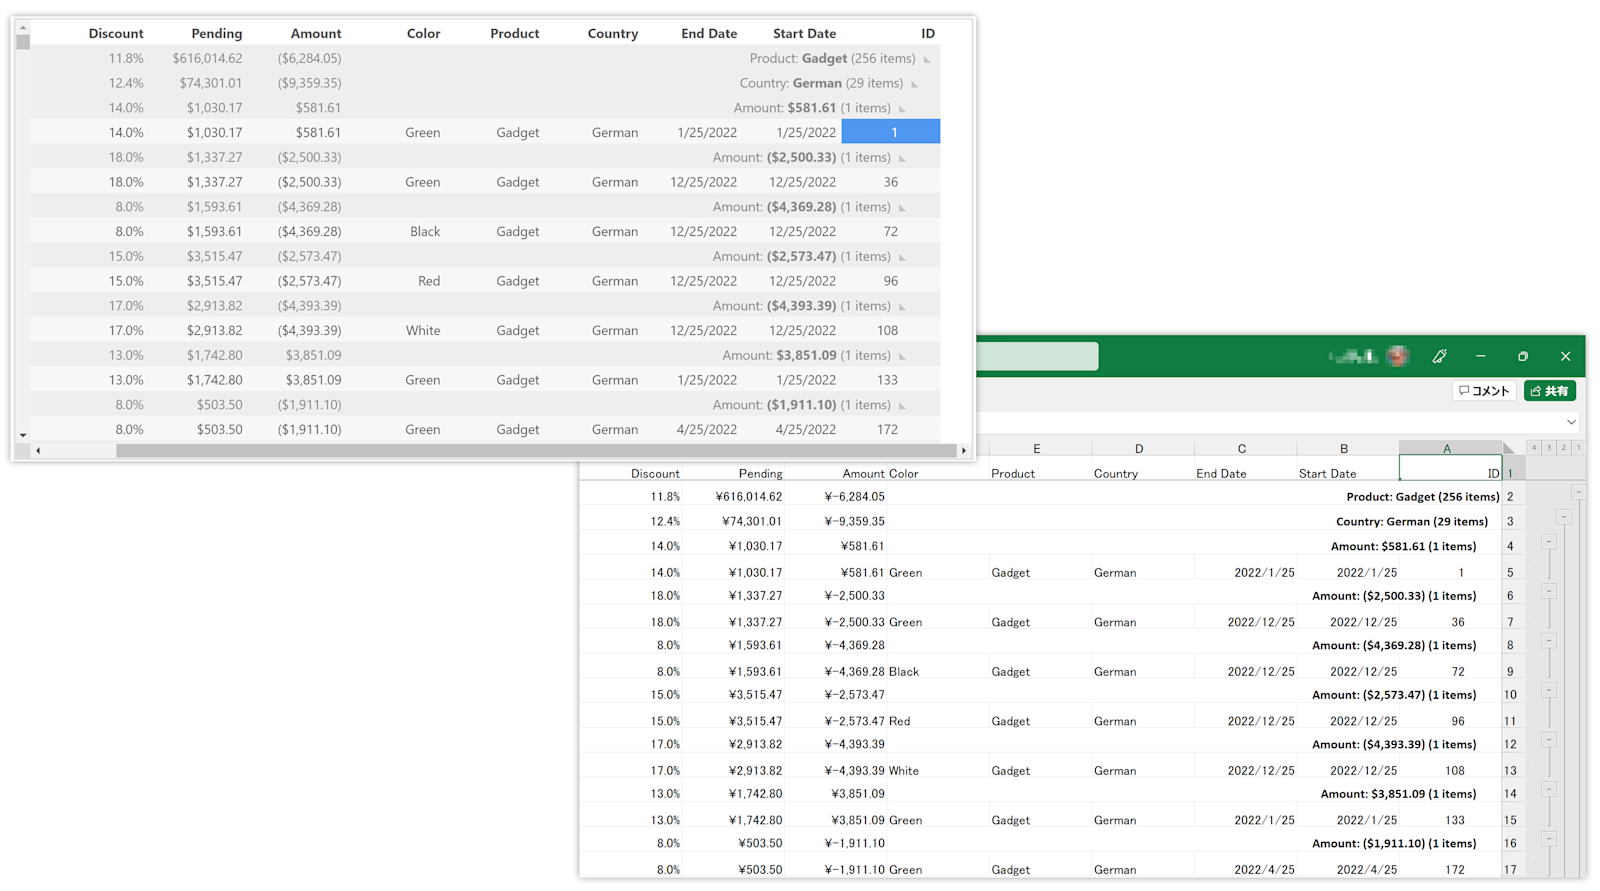Collapse the Amount: ($2,573.47) group in grid

(x=902, y=258)
